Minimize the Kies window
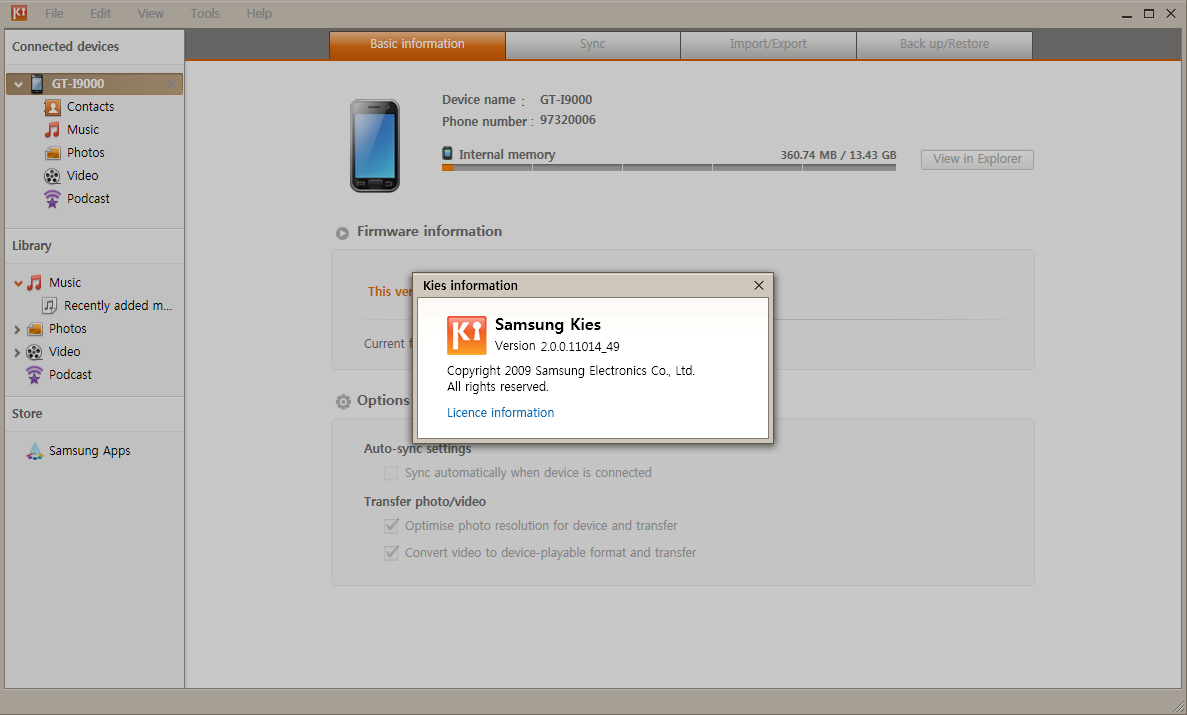1187x715 pixels. [1126, 14]
